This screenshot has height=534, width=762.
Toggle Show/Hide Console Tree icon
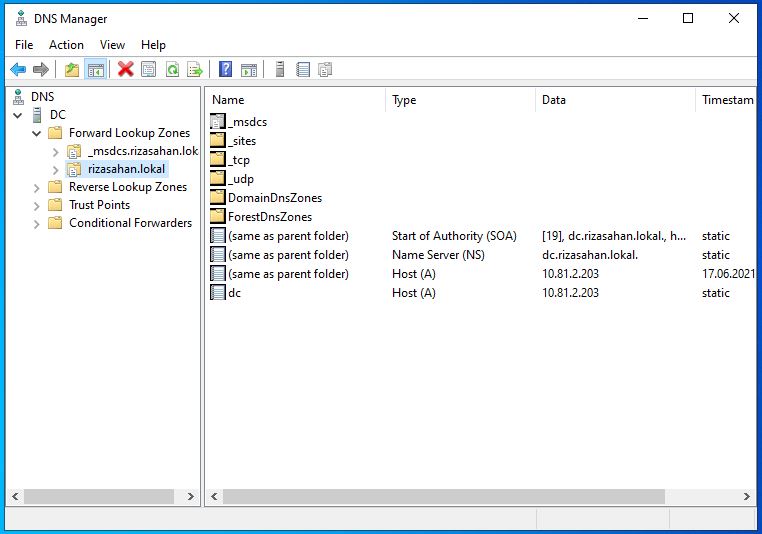pos(96,69)
